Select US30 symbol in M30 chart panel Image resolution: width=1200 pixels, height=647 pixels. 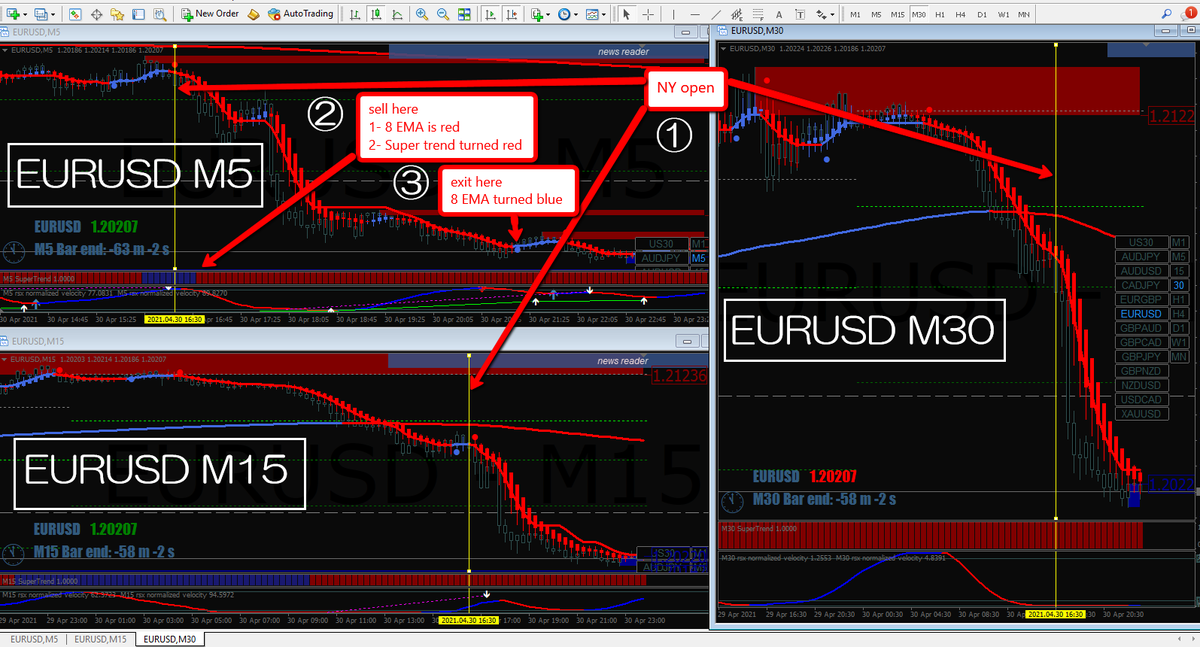(1141, 242)
